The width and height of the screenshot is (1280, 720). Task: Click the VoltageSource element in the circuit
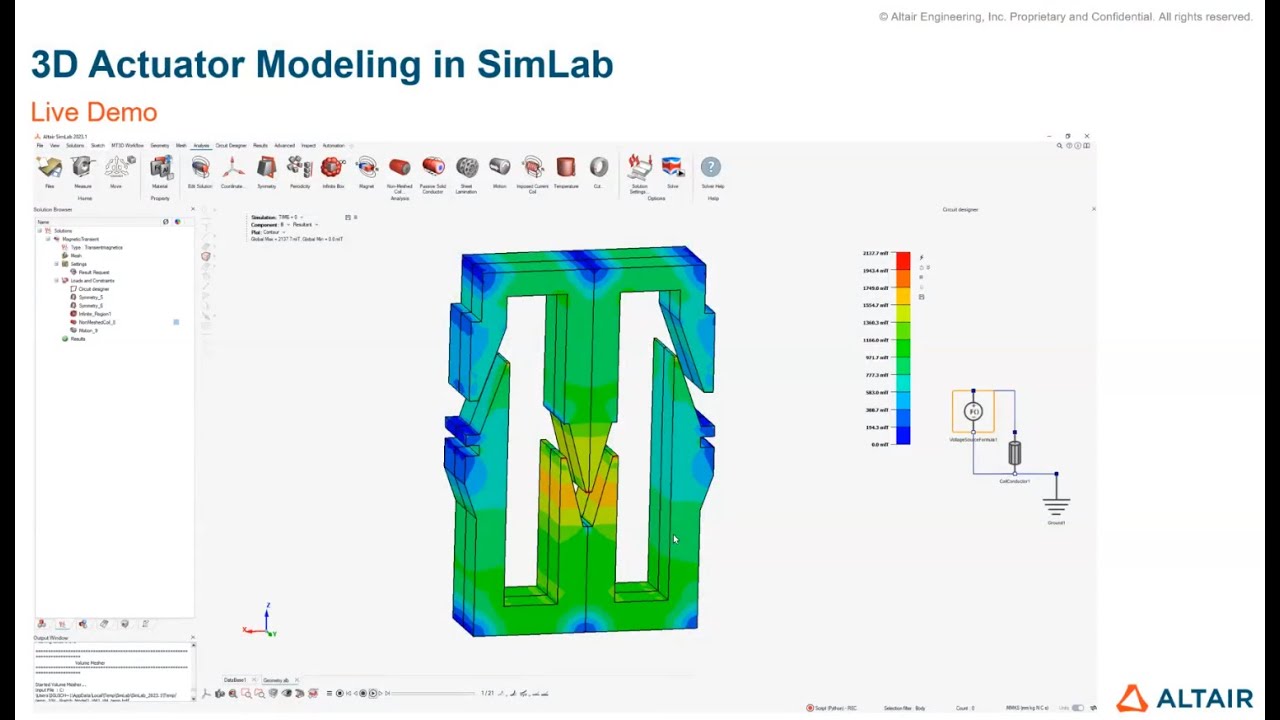pyautogui.click(x=973, y=411)
